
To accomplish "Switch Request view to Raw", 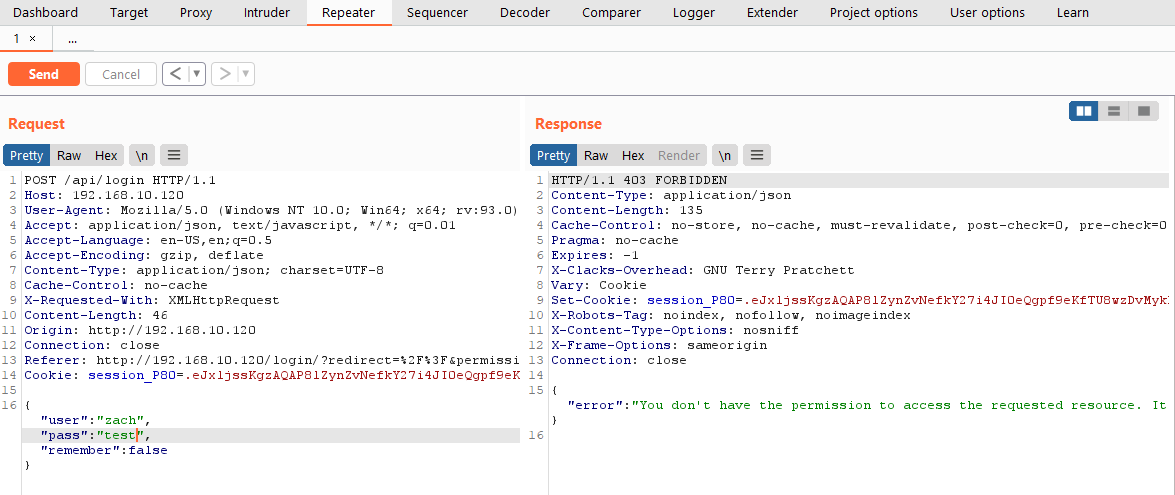I will pos(69,155).
